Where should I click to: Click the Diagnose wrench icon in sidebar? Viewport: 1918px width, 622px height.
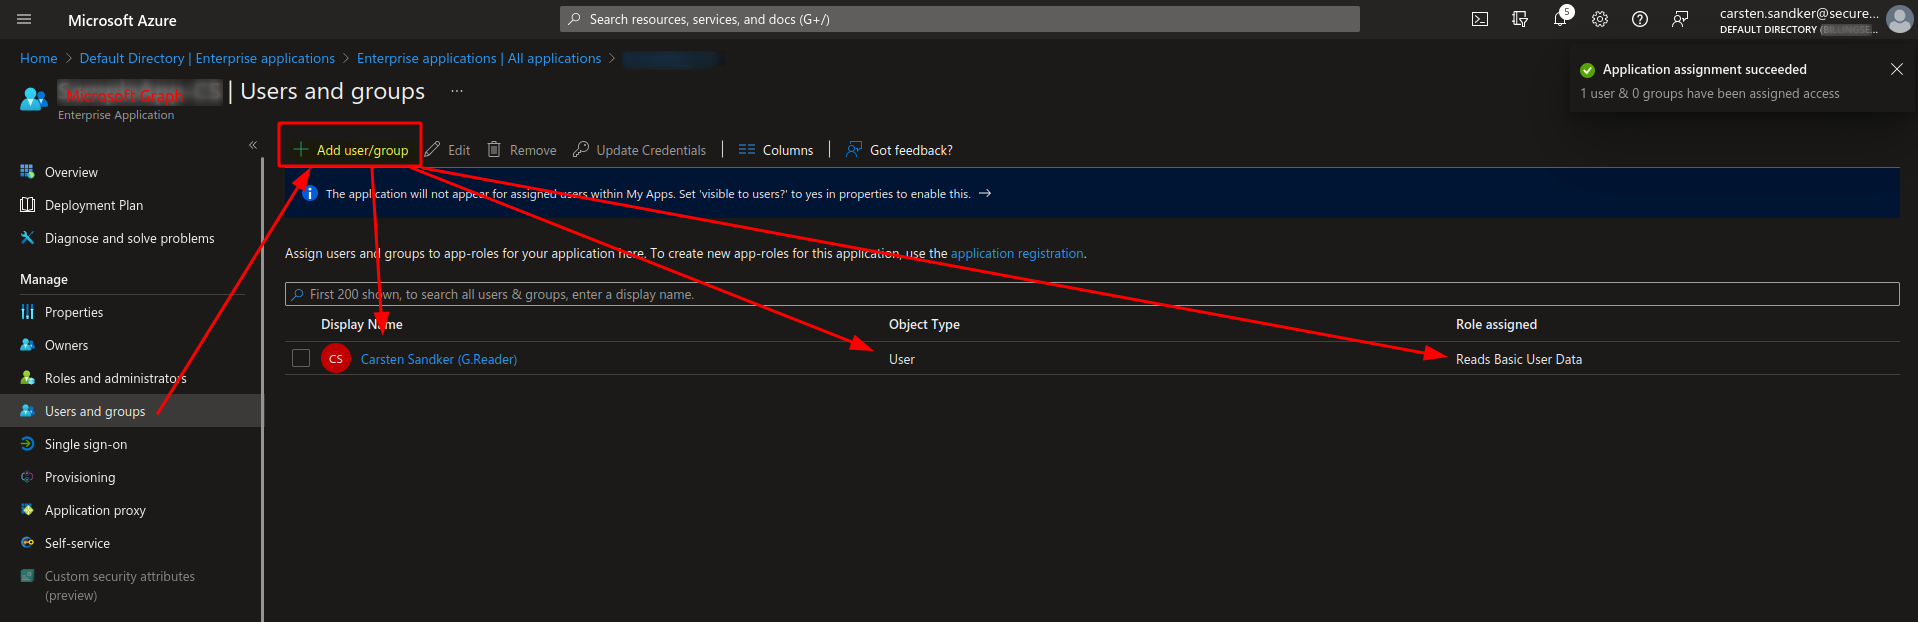[x=27, y=238]
